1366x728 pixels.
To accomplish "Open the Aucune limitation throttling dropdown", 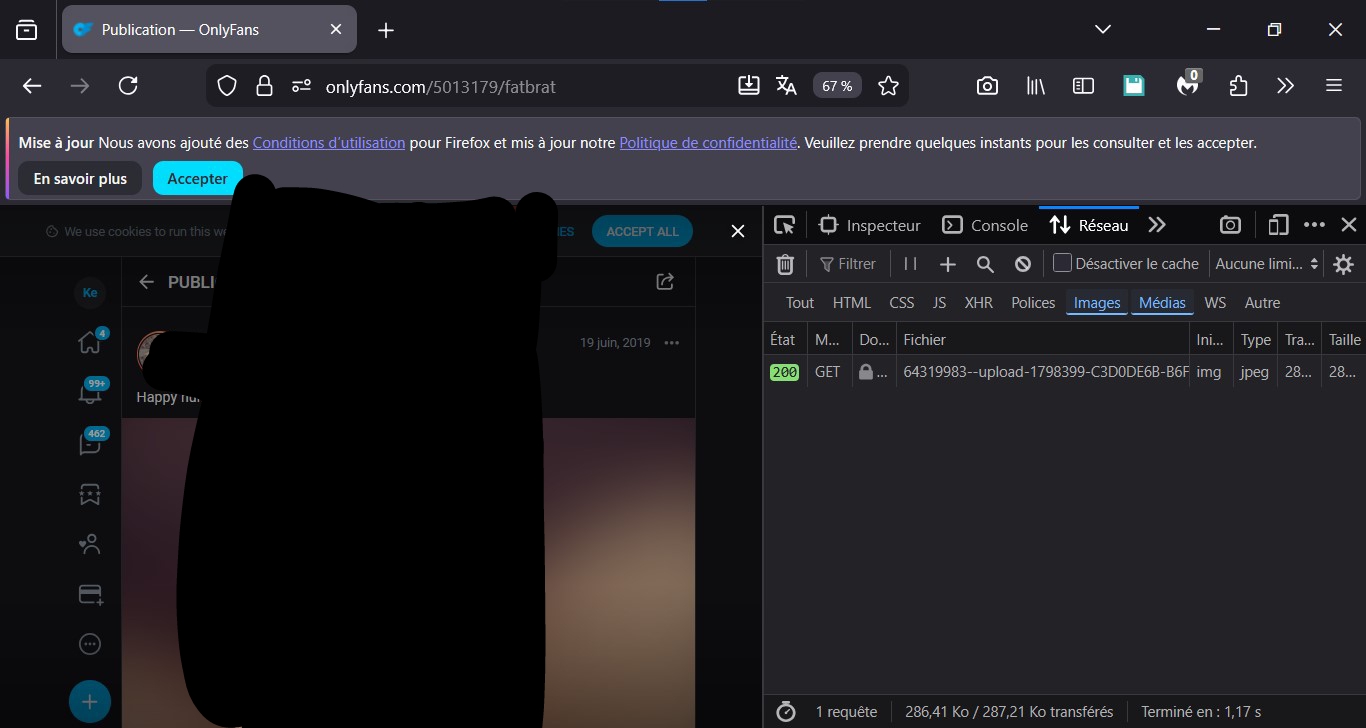I will pos(1266,264).
